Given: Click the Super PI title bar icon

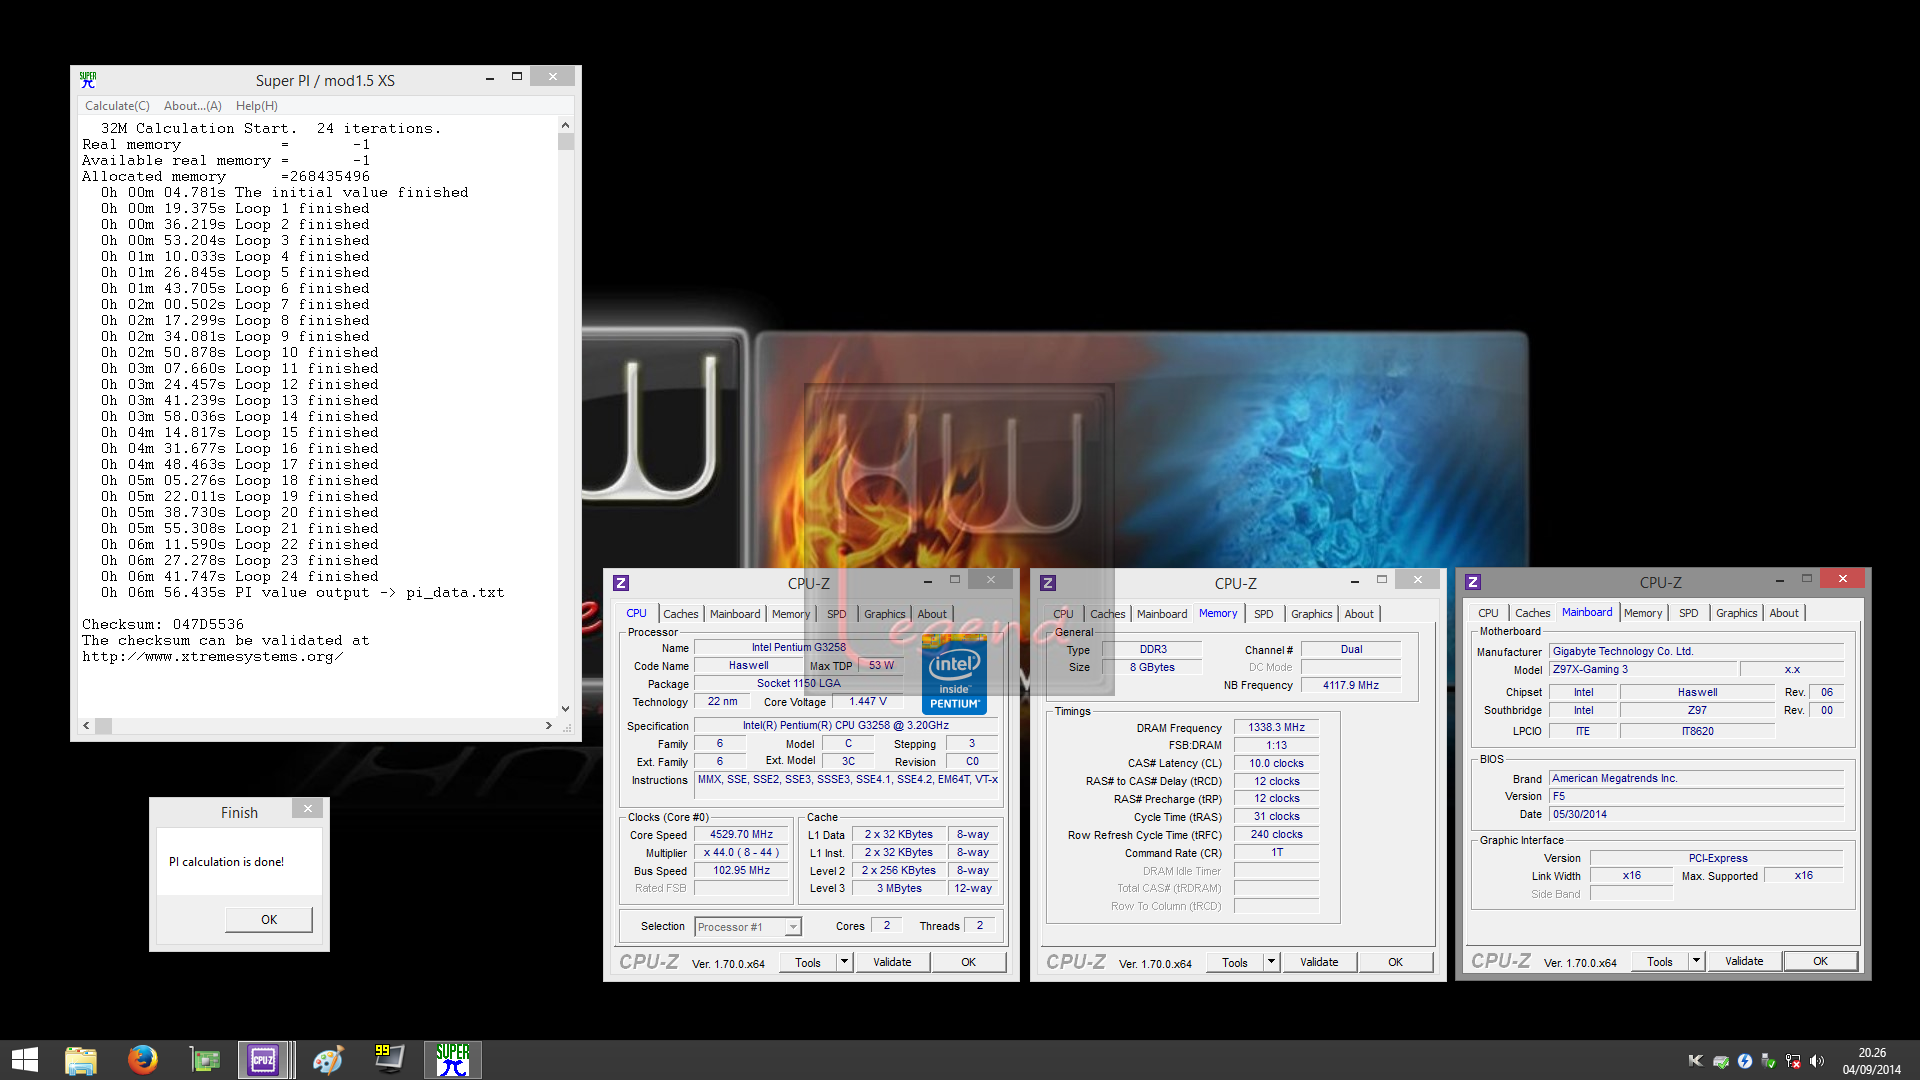Looking at the screenshot, I should [x=88, y=80].
